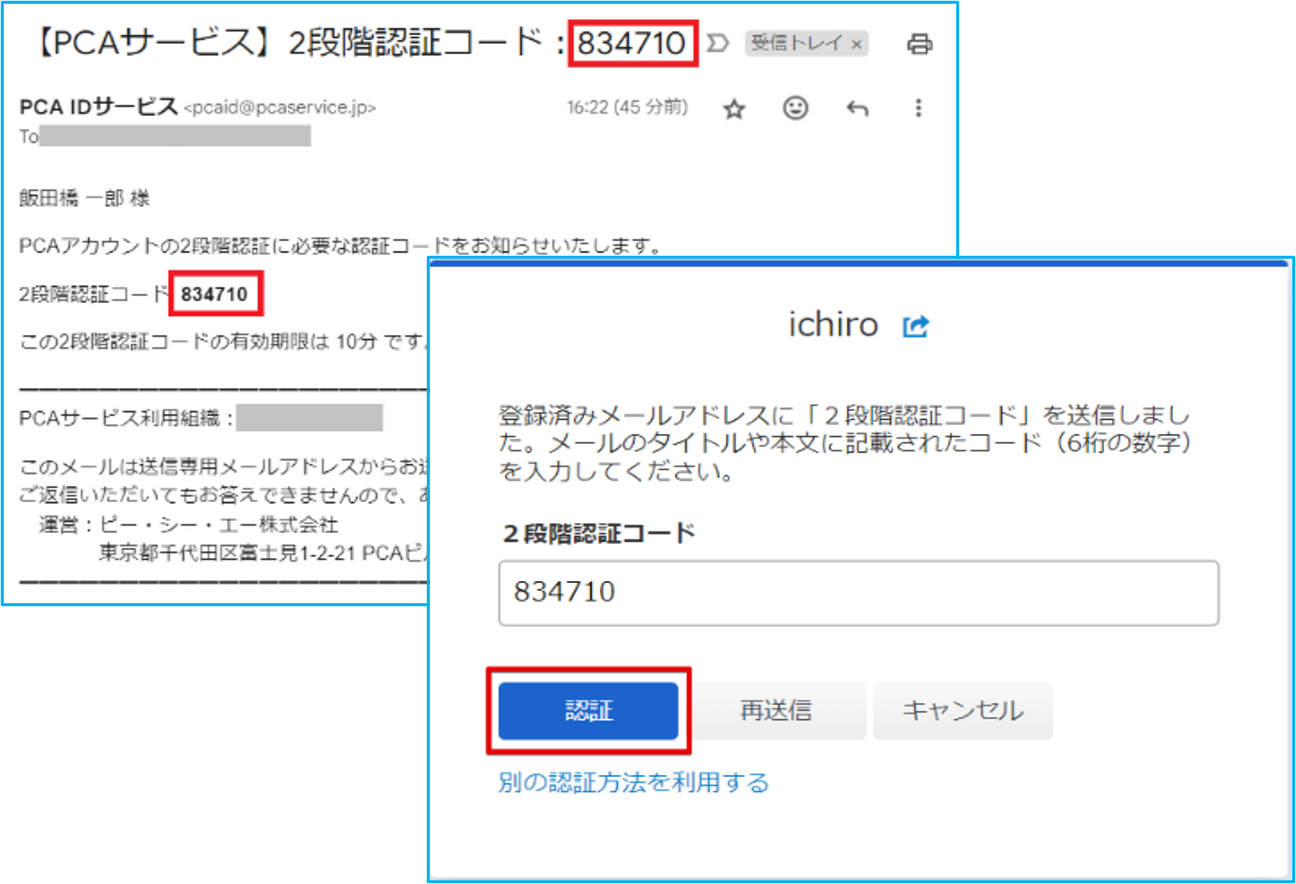The width and height of the screenshot is (1296, 884).
Task: Click the PCAサービス利用組織 line
Action: 200,418
